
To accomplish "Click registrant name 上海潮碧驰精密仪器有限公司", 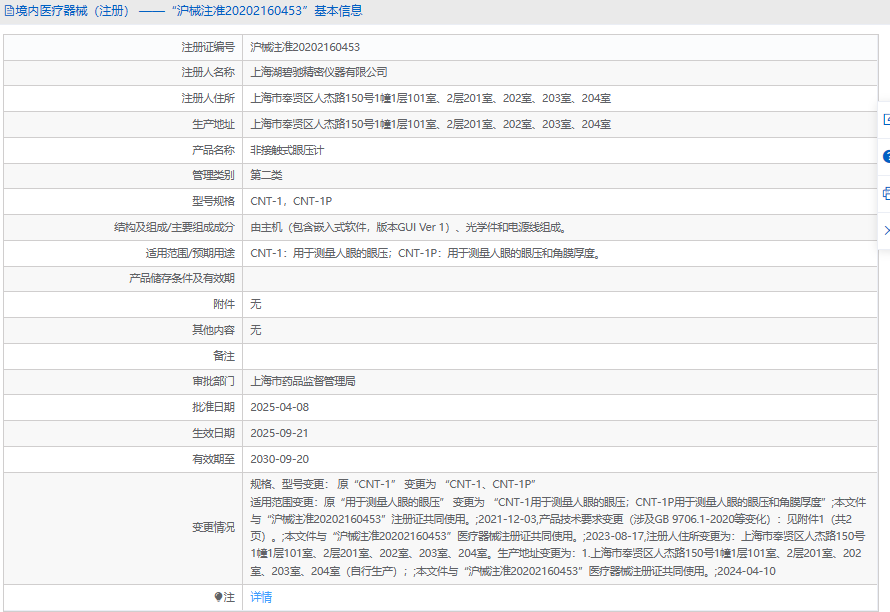I will [x=318, y=73].
